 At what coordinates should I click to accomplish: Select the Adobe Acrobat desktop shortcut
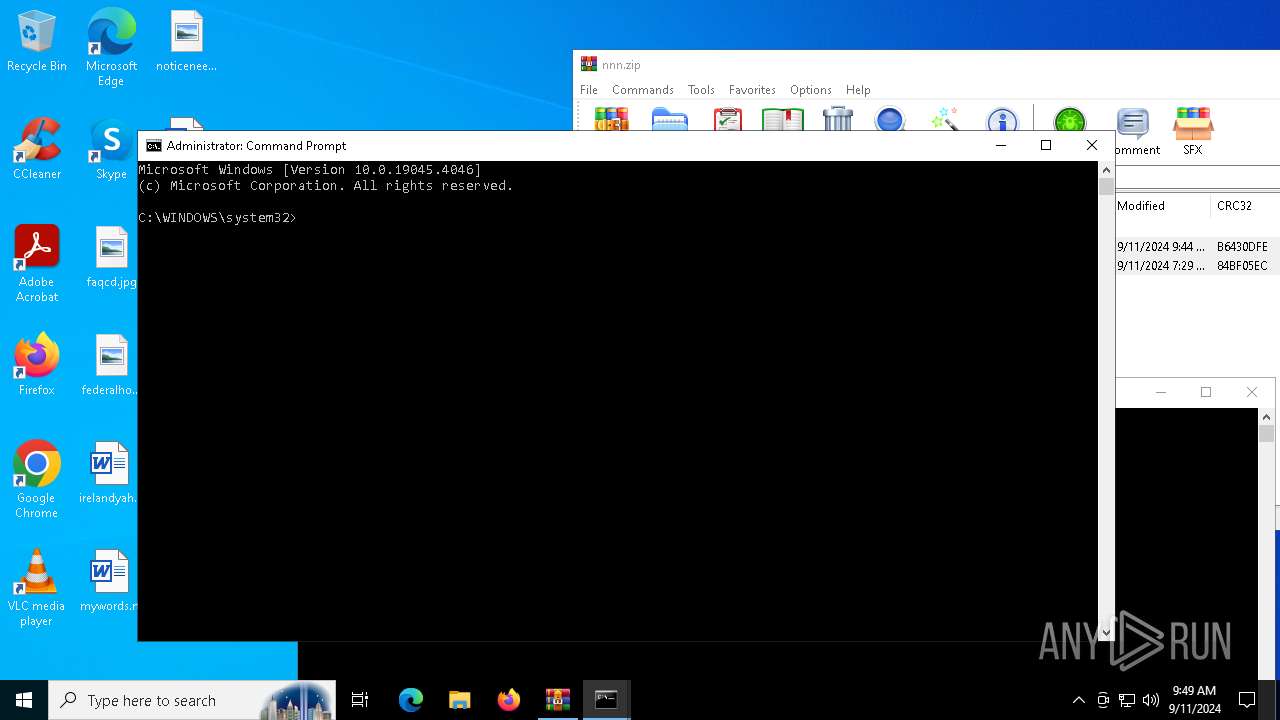pyautogui.click(x=37, y=264)
